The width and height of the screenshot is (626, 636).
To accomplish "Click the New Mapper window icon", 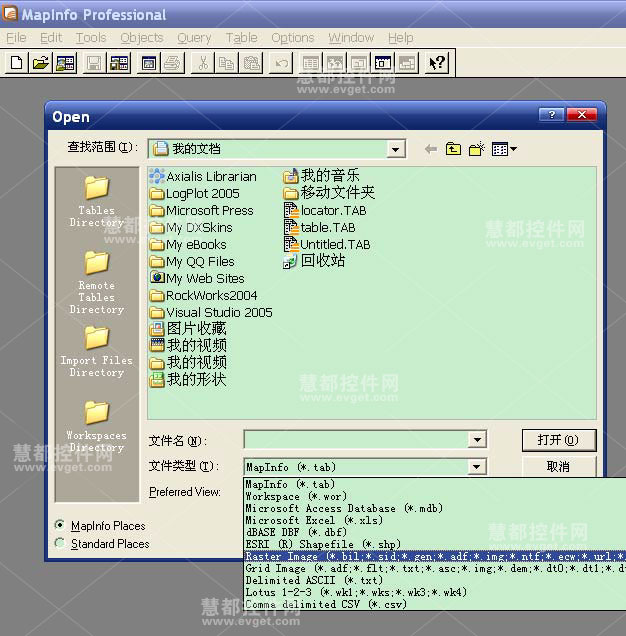I will (335, 62).
